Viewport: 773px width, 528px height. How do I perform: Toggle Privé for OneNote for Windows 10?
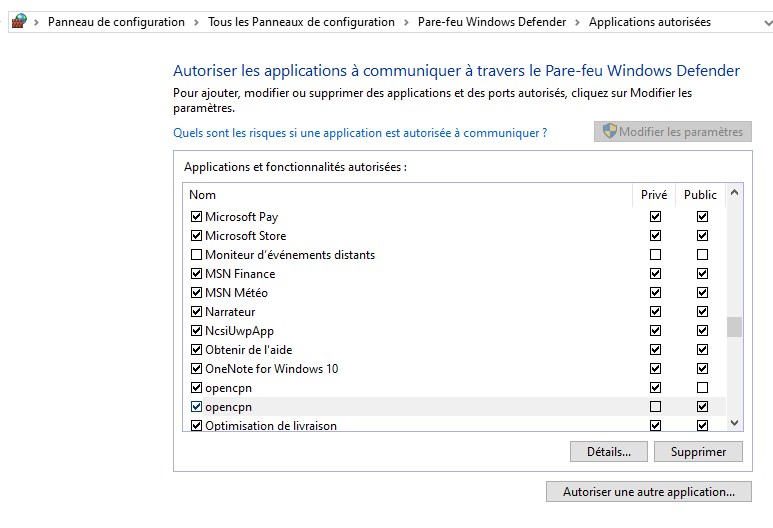coord(655,368)
